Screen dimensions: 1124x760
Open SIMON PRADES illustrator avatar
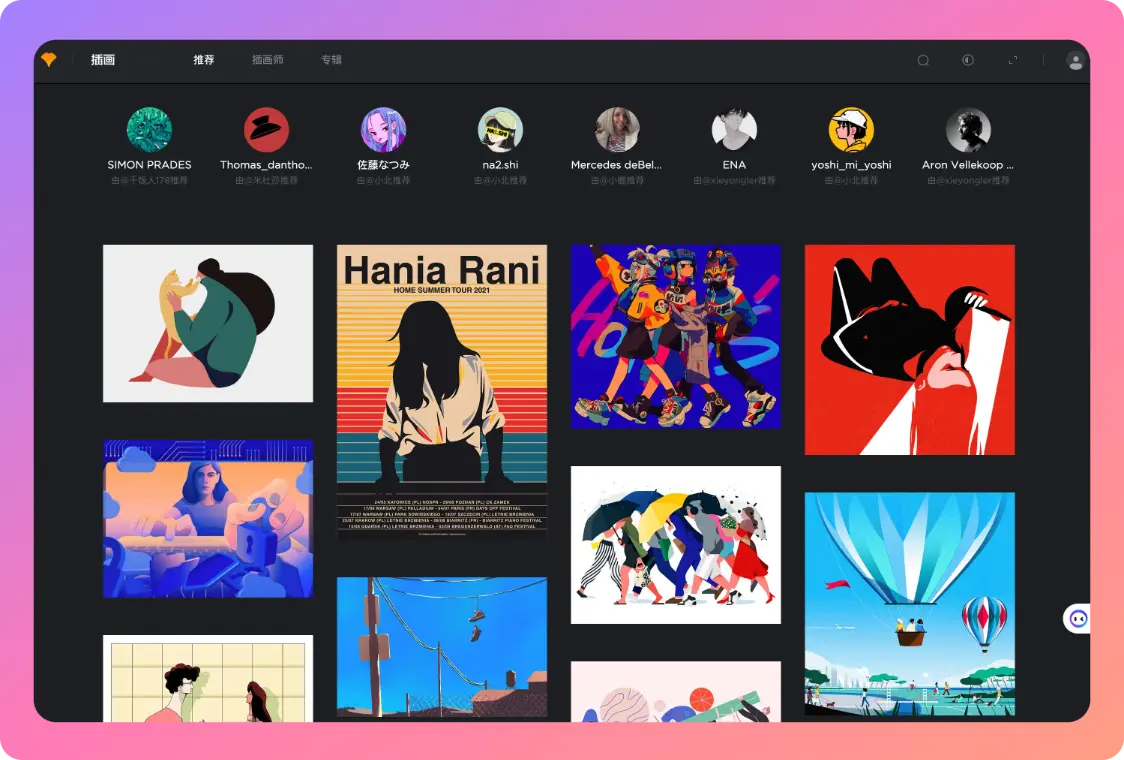(x=149, y=130)
